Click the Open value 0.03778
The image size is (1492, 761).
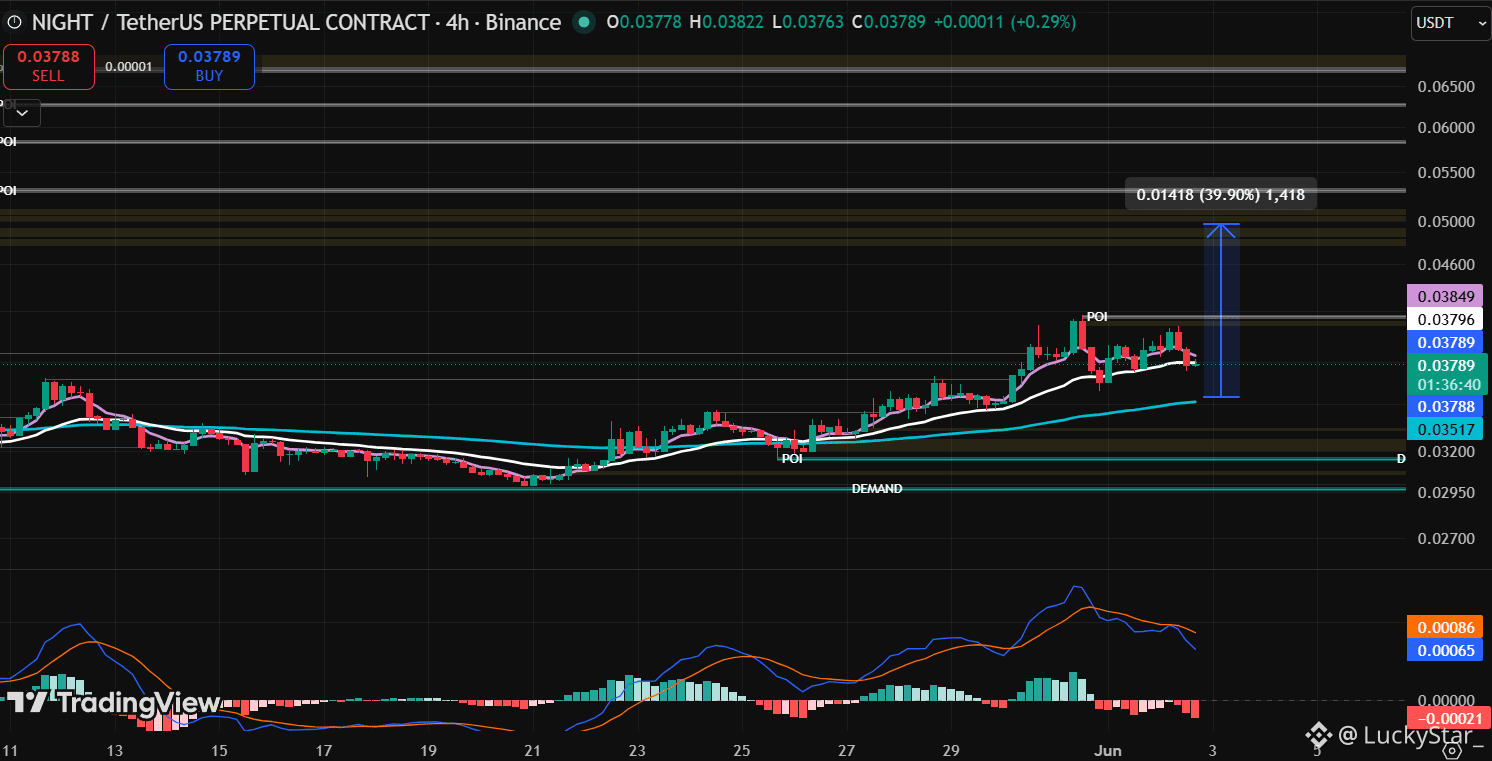(653, 22)
